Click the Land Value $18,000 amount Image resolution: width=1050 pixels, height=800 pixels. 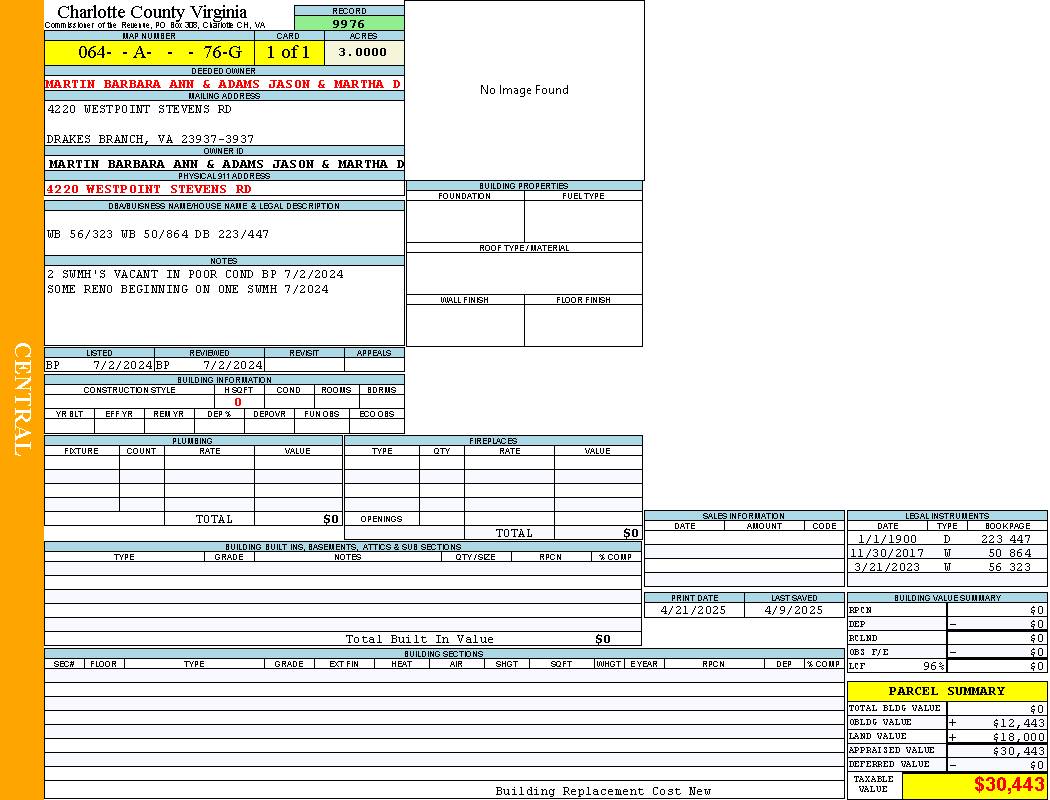tap(1018, 737)
